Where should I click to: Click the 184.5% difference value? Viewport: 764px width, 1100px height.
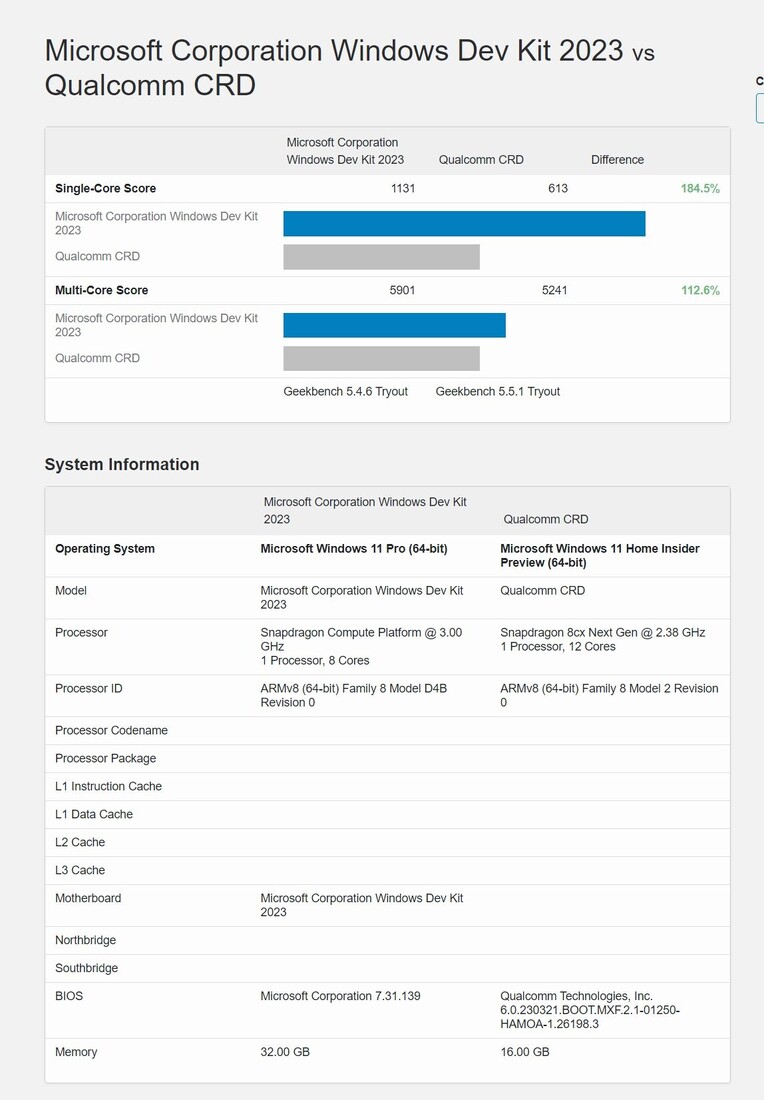(x=699, y=188)
